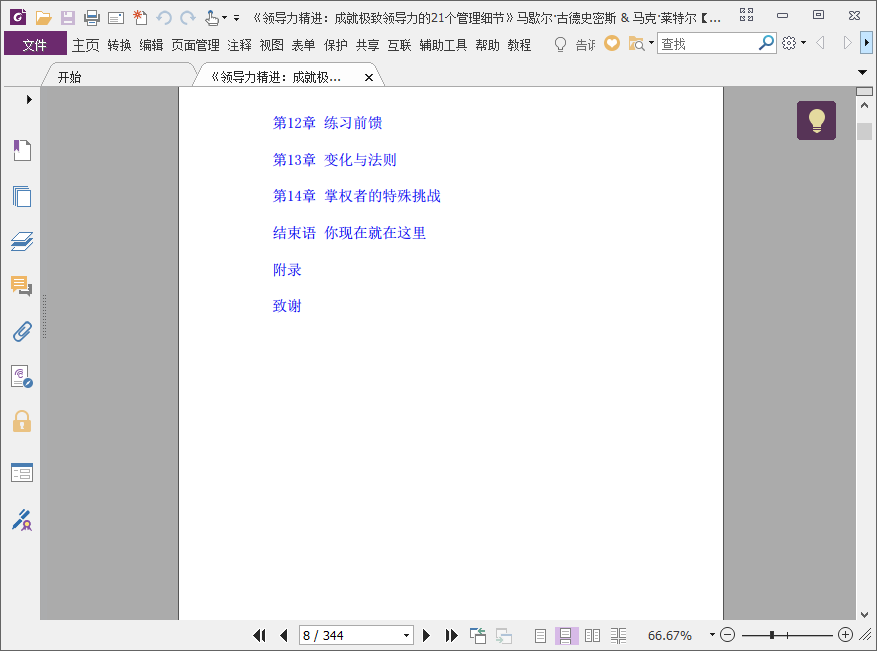
Task: Open the pen and certificate panel icon
Action: tap(22, 520)
